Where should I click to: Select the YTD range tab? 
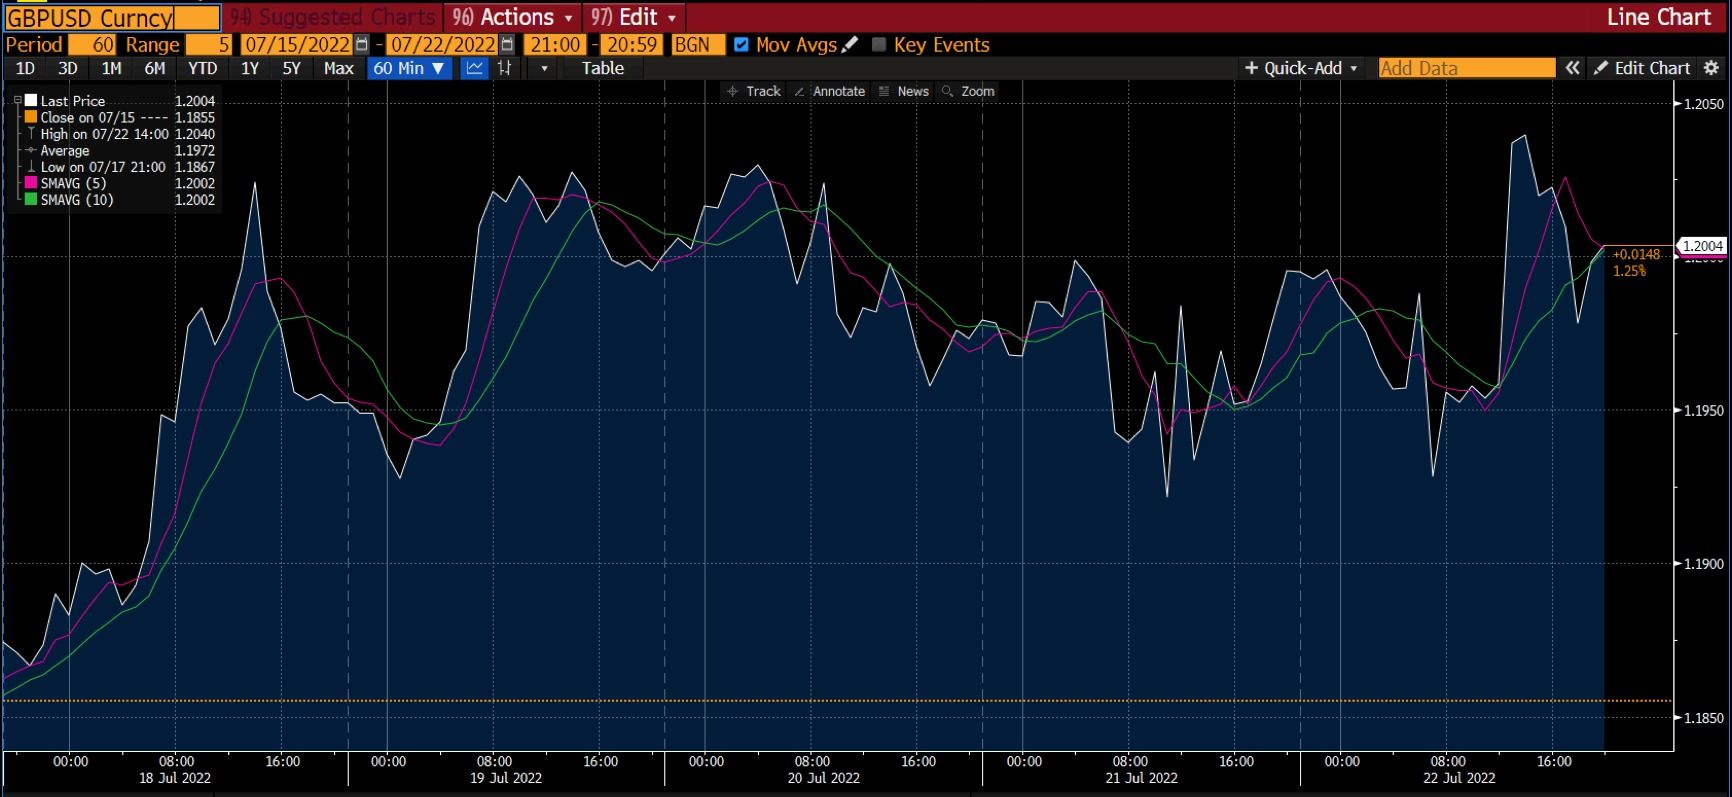(203, 68)
